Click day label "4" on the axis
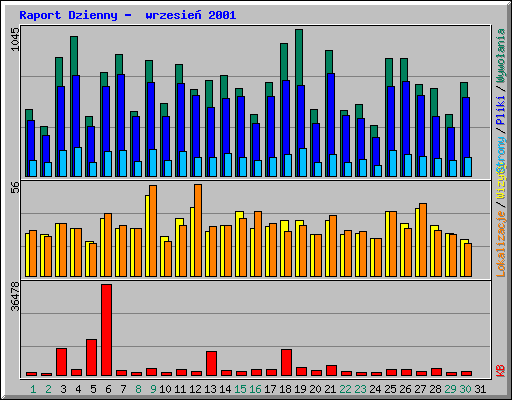Viewport: 512px width, 400px height. point(78,389)
